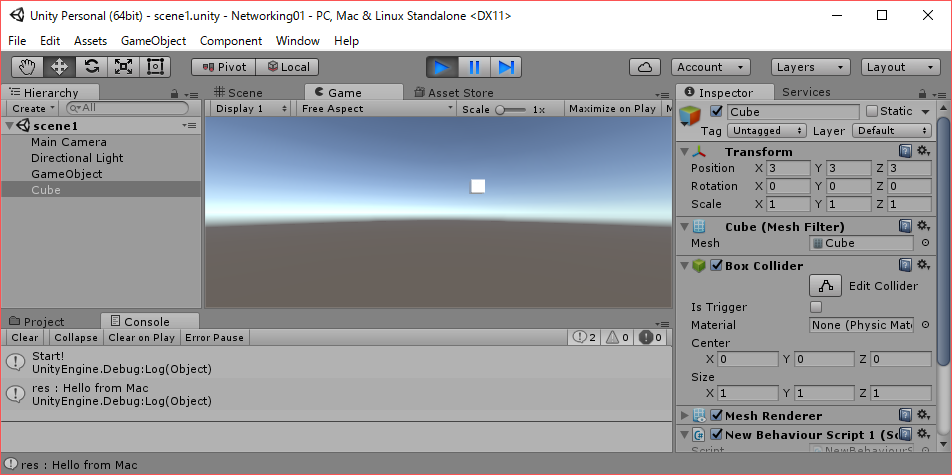Open the Cloud services icon
The image size is (952, 475).
645,67
